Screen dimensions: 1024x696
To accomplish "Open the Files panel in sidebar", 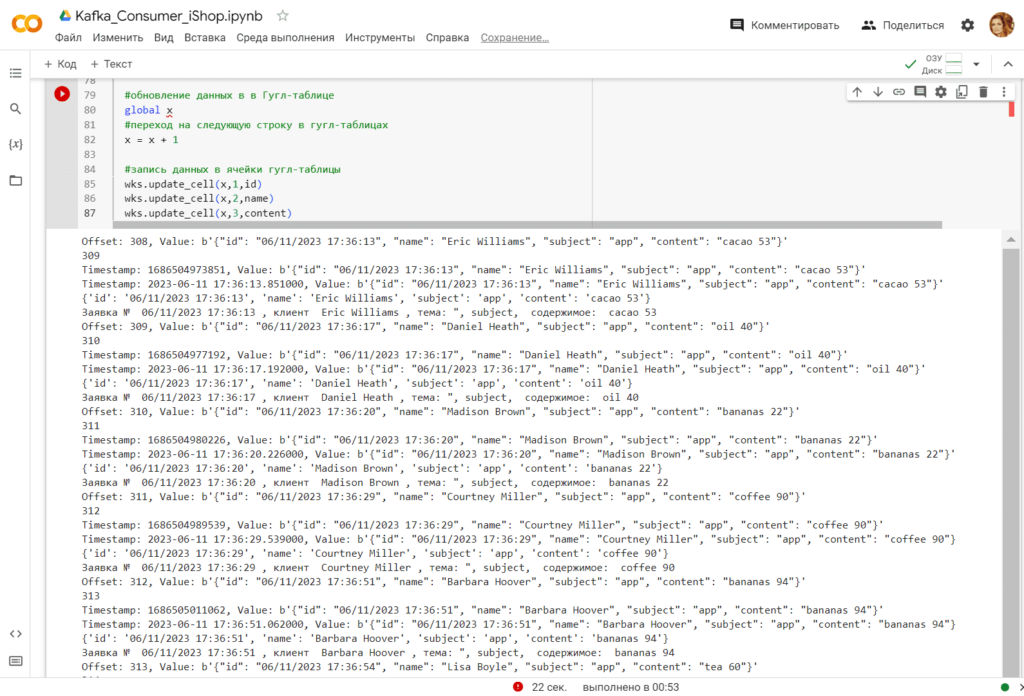I will (x=16, y=181).
